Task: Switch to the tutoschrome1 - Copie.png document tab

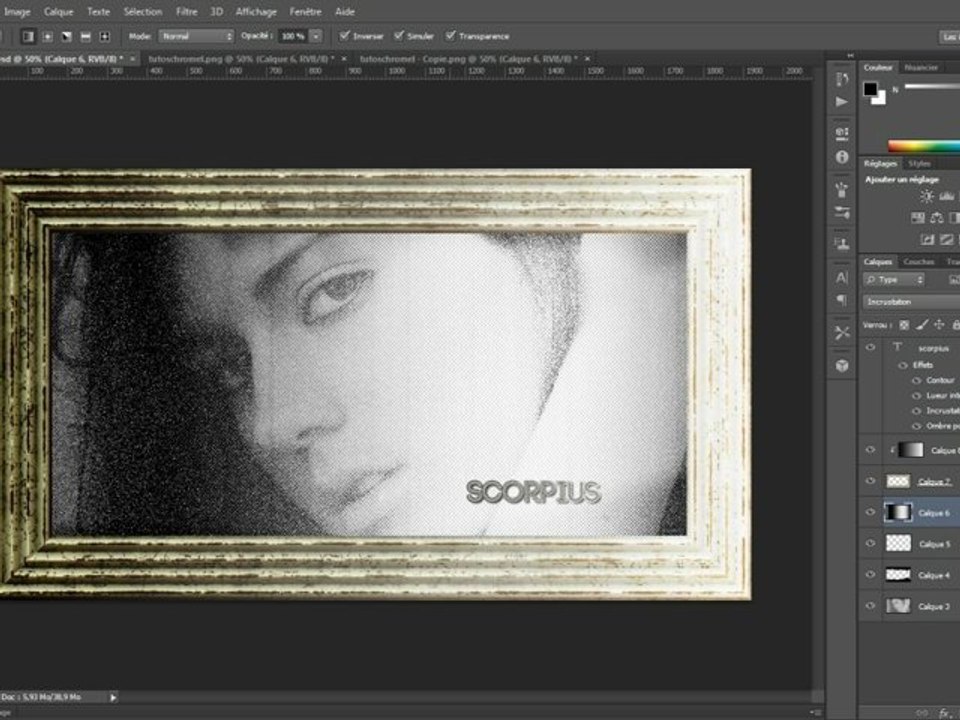Action: (x=468, y=59)
